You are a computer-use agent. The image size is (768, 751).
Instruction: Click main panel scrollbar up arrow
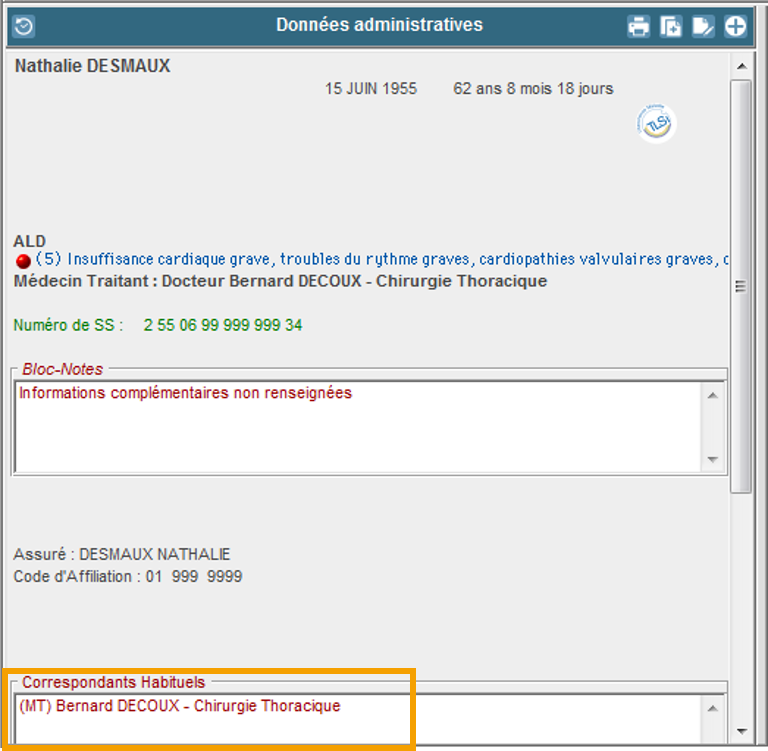[x=741, y=66]
